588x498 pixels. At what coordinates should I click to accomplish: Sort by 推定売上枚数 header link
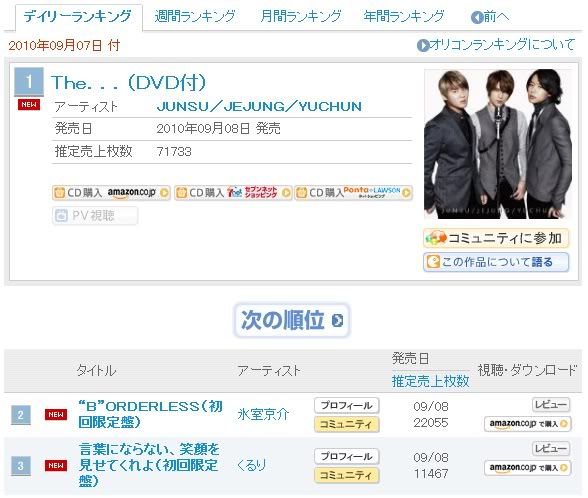(430, 381)
